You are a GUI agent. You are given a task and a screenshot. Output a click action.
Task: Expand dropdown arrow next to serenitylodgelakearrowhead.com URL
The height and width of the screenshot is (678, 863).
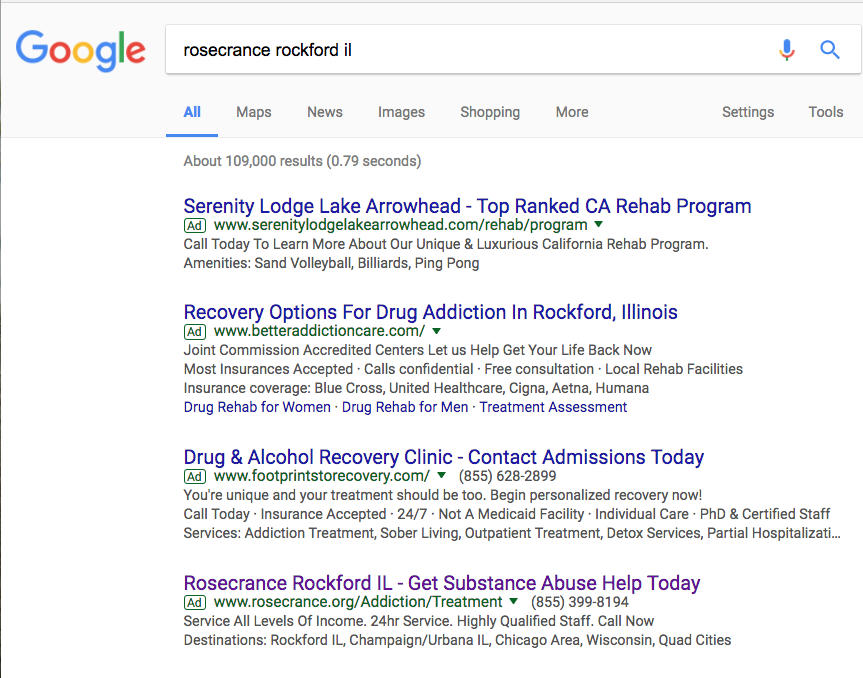[599, 225]
